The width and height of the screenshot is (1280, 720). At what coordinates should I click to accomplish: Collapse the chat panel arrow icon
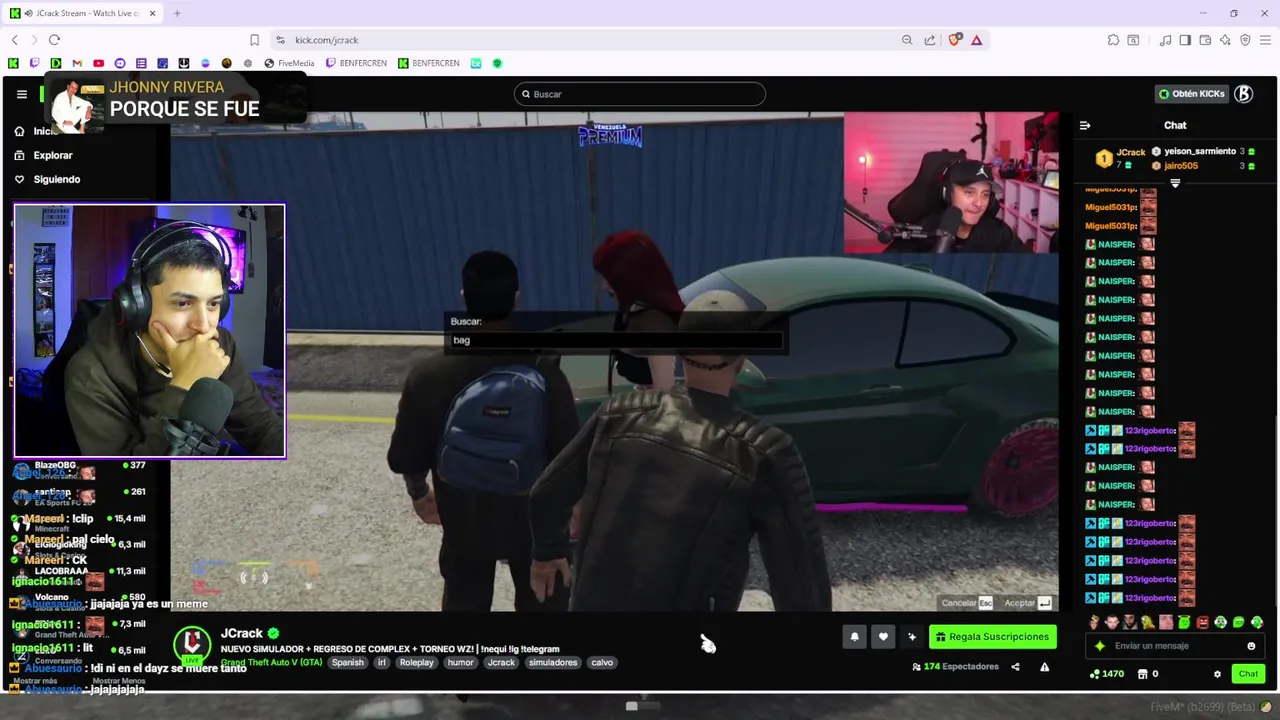tap(1085, 125)
